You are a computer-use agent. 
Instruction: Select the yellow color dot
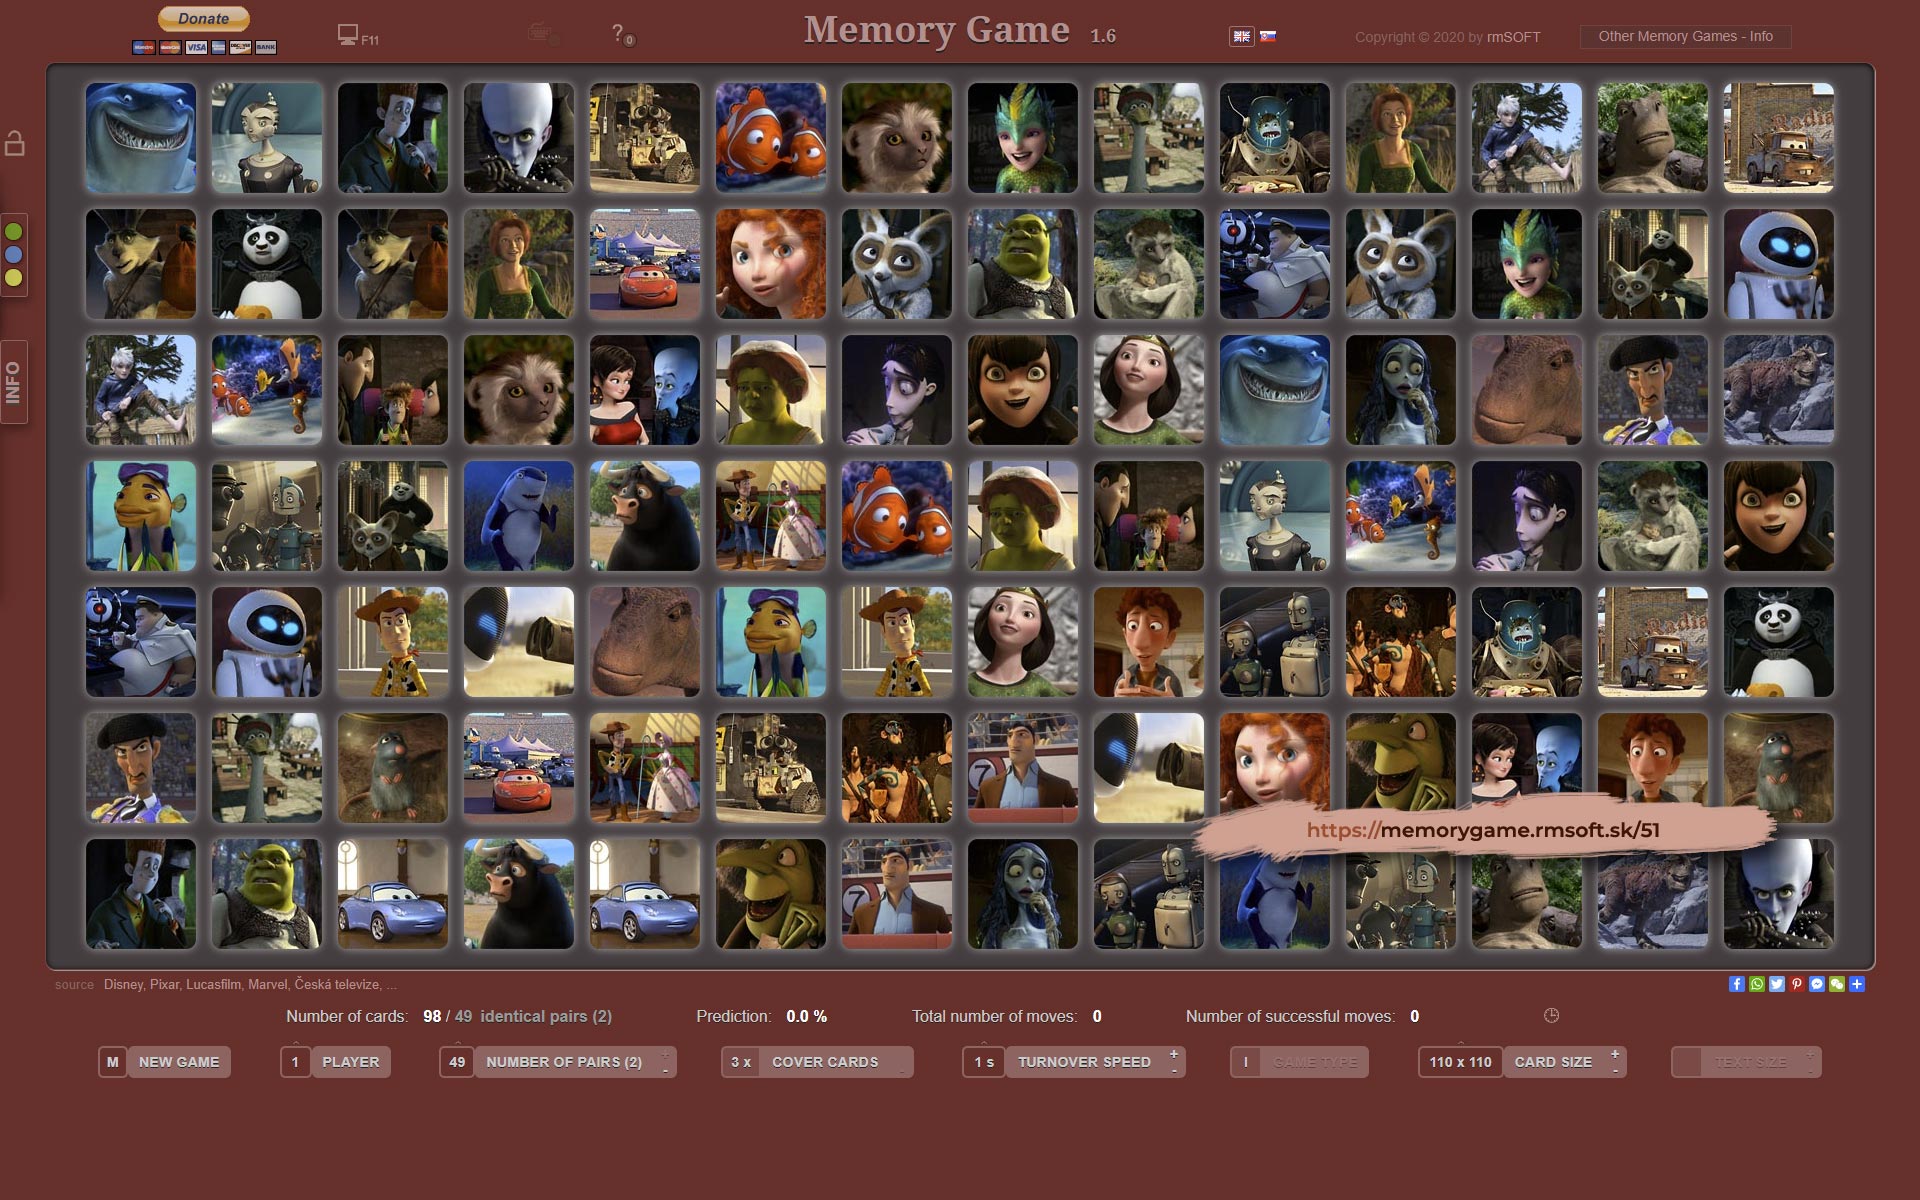[14, 278]
